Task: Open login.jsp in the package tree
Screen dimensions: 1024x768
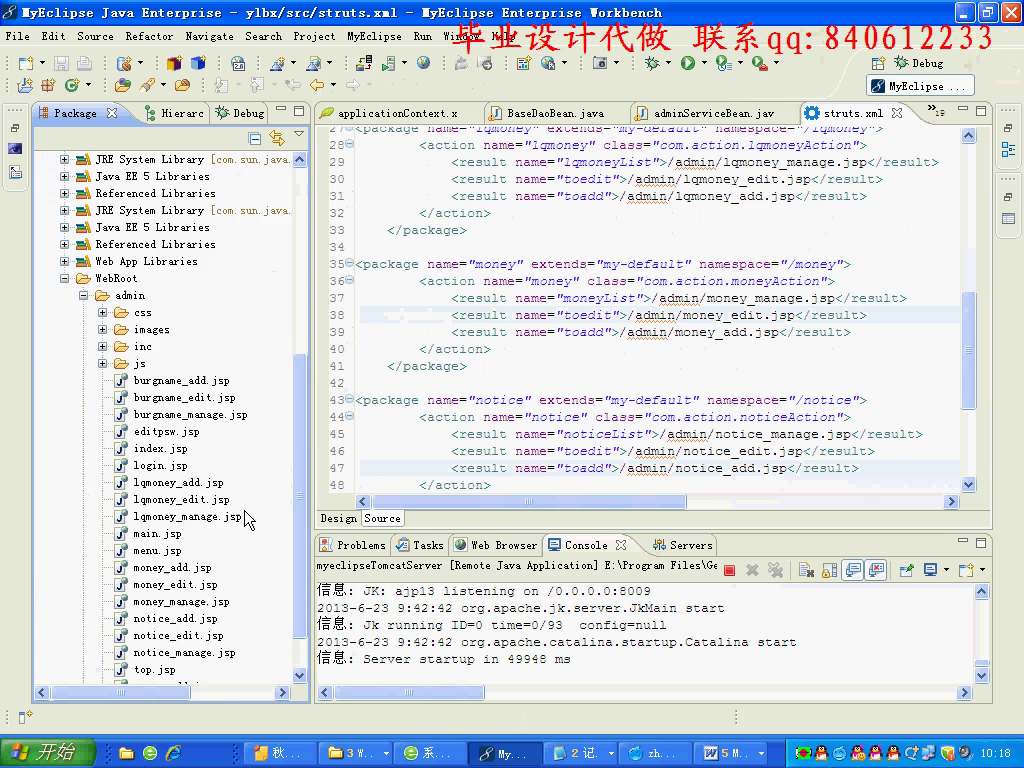Action: tap(160, 465)
